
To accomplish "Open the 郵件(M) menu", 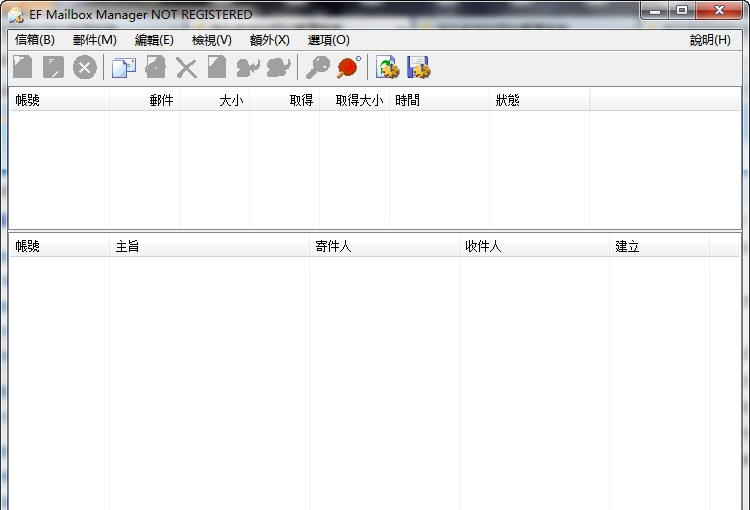I will (x=95, y=40).
